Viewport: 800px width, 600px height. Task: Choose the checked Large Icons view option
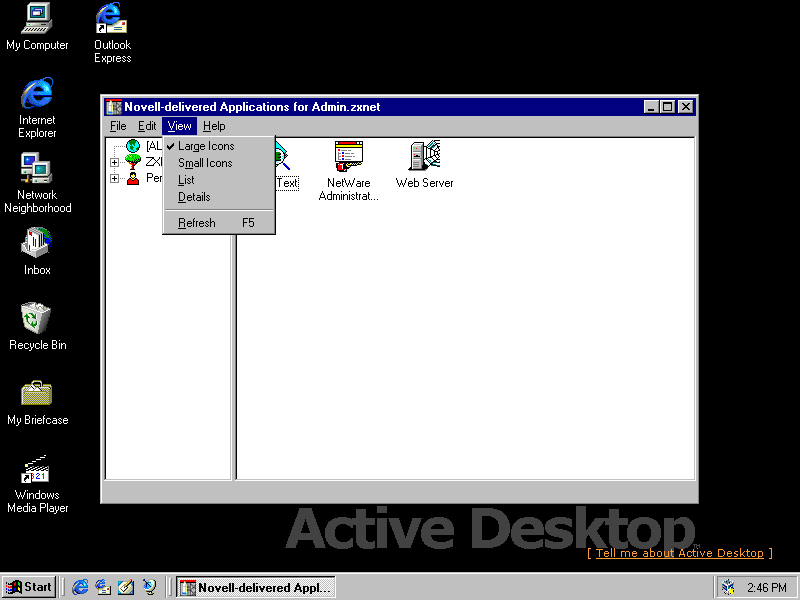point(219,146)
